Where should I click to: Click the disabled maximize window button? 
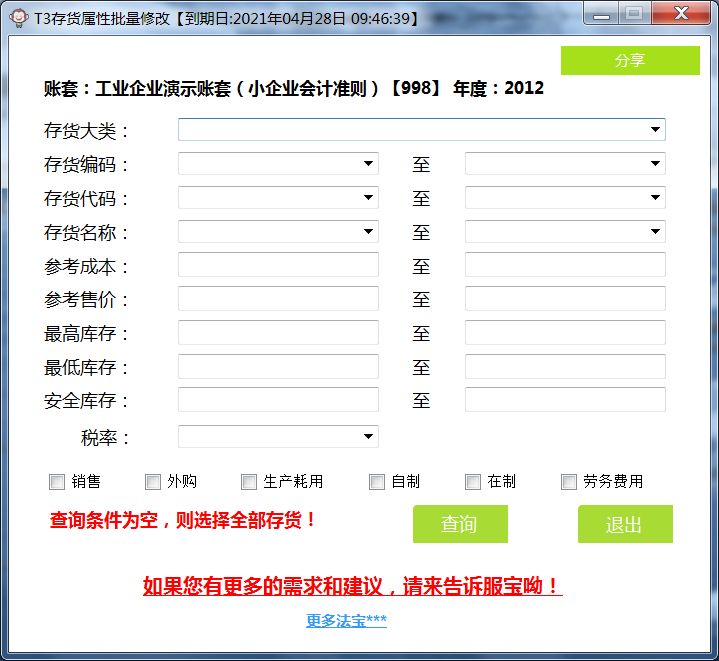(634, 14)
